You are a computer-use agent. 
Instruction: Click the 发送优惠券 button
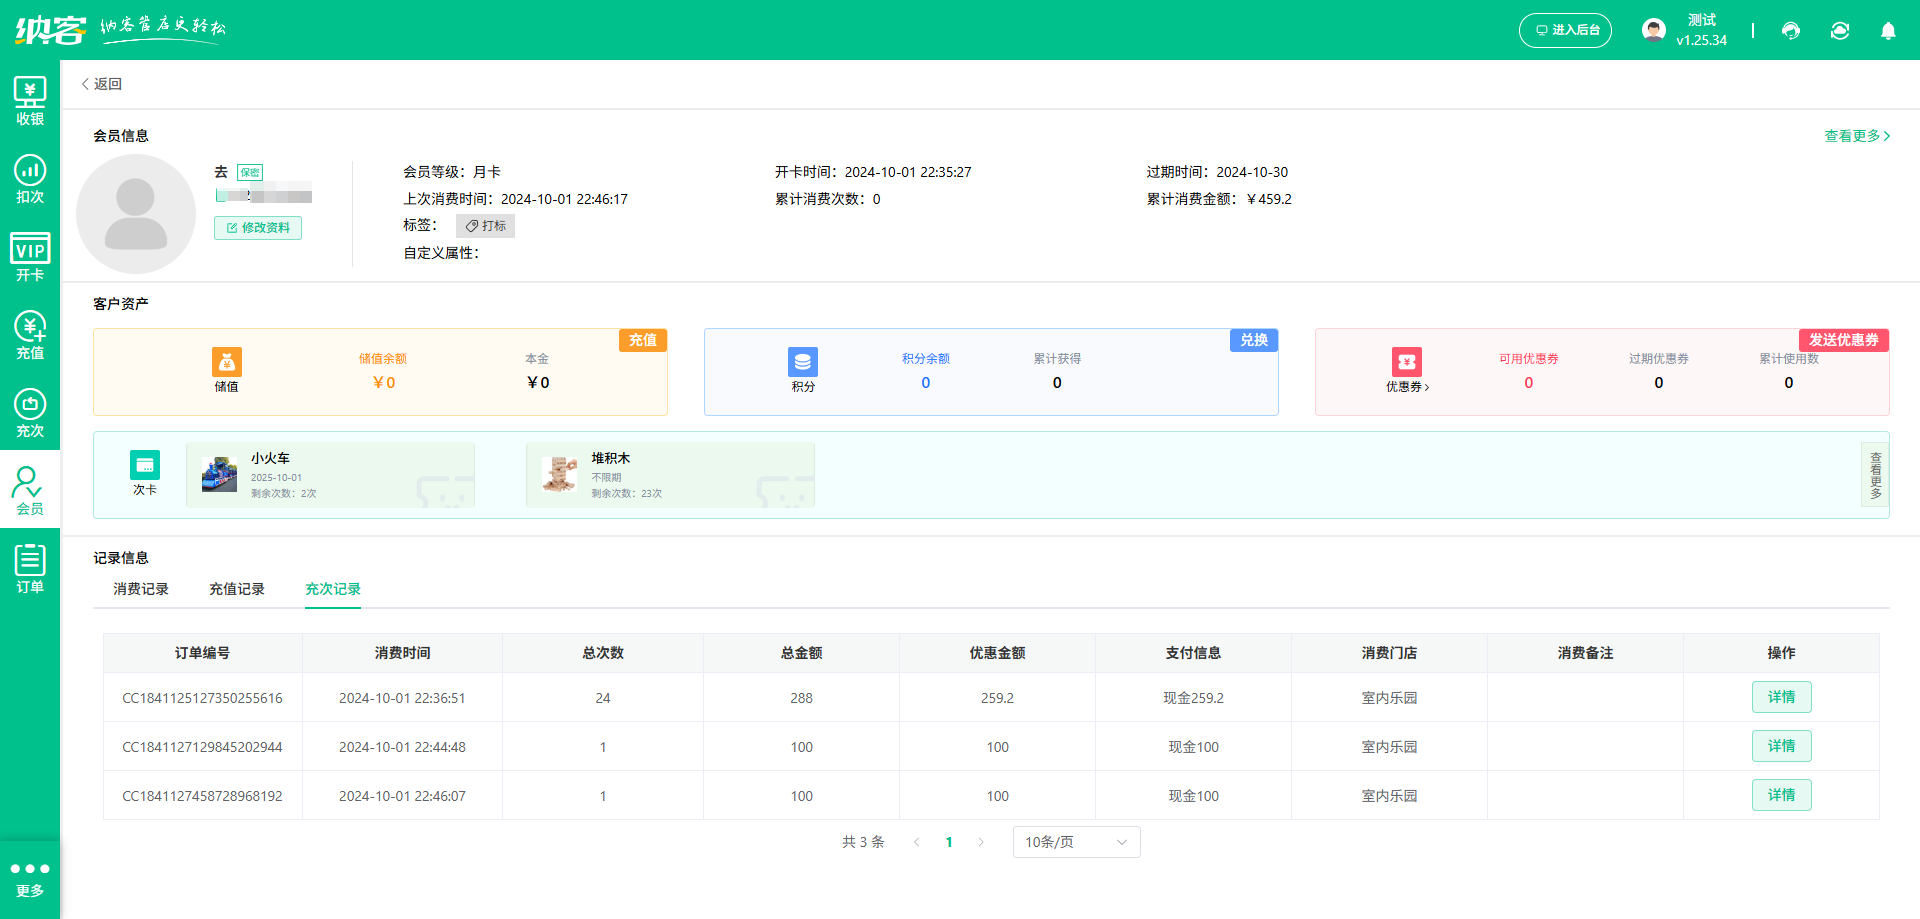tap(1843, 340)
